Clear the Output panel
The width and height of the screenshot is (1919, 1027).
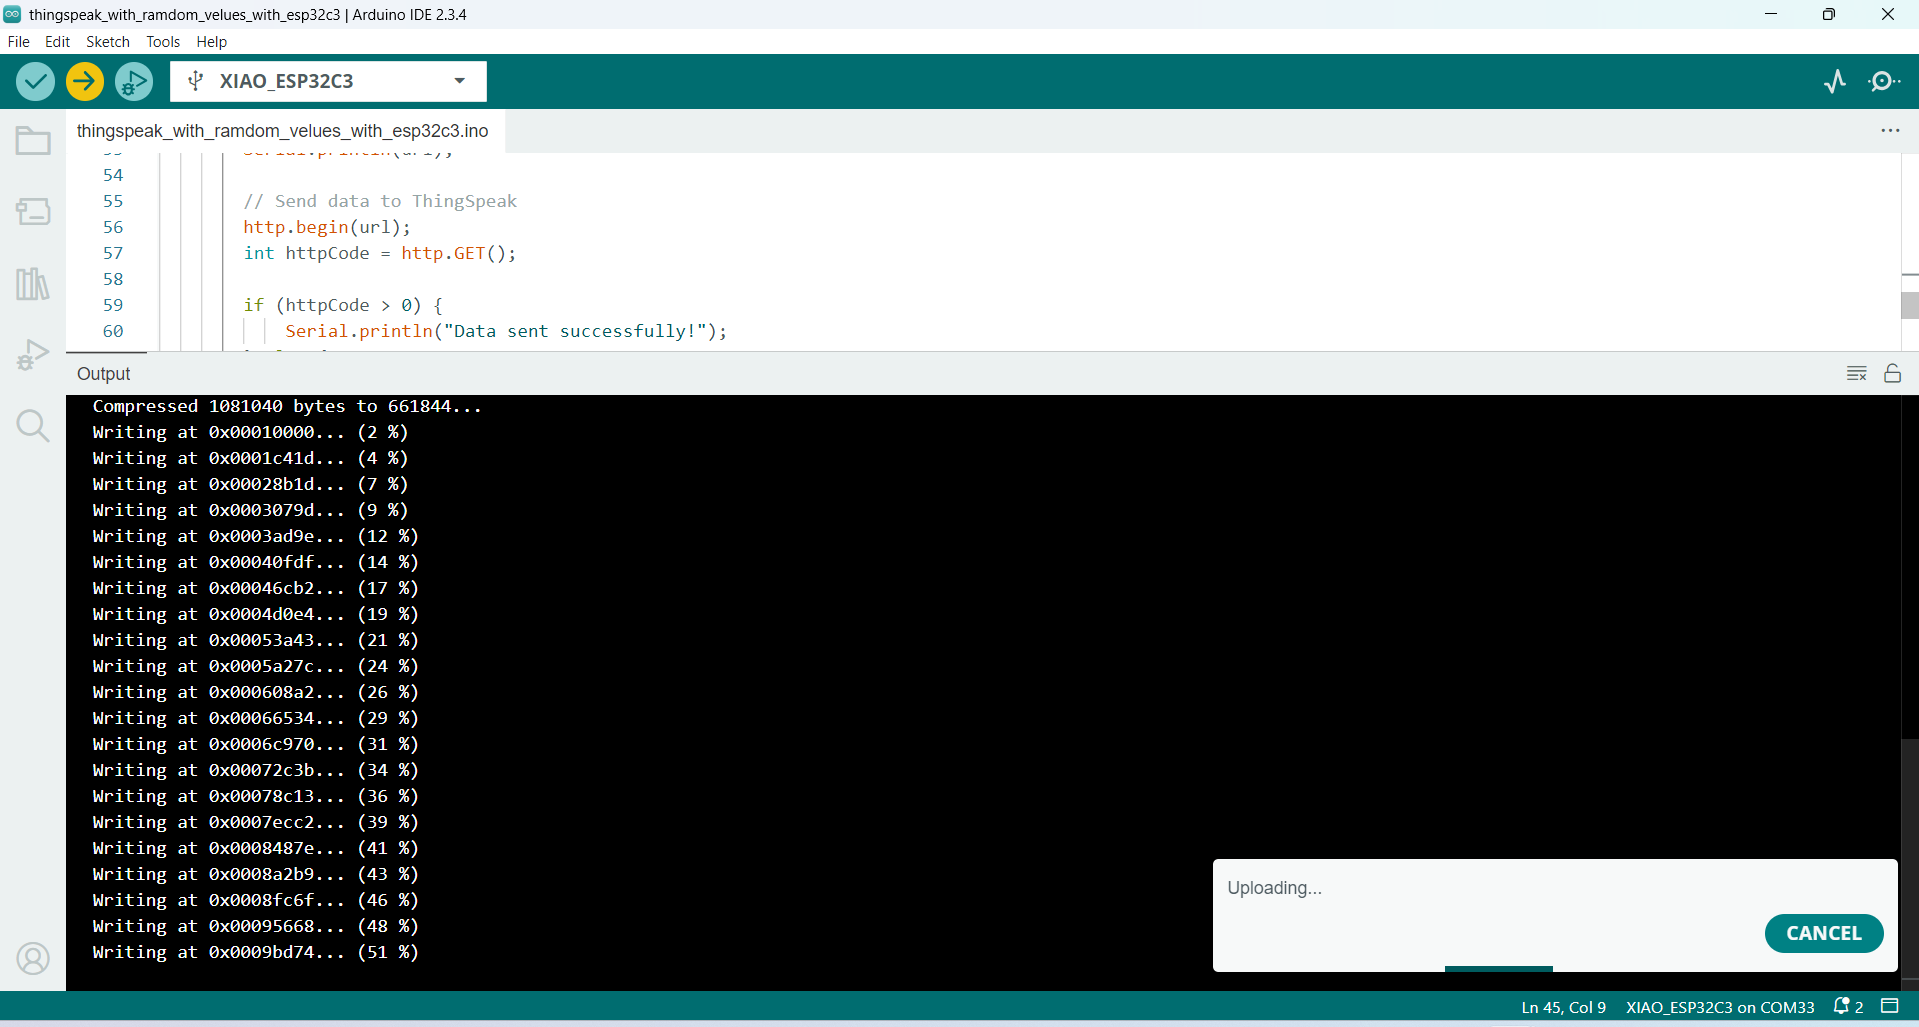pyautogui.click(x=1857, y=373)
